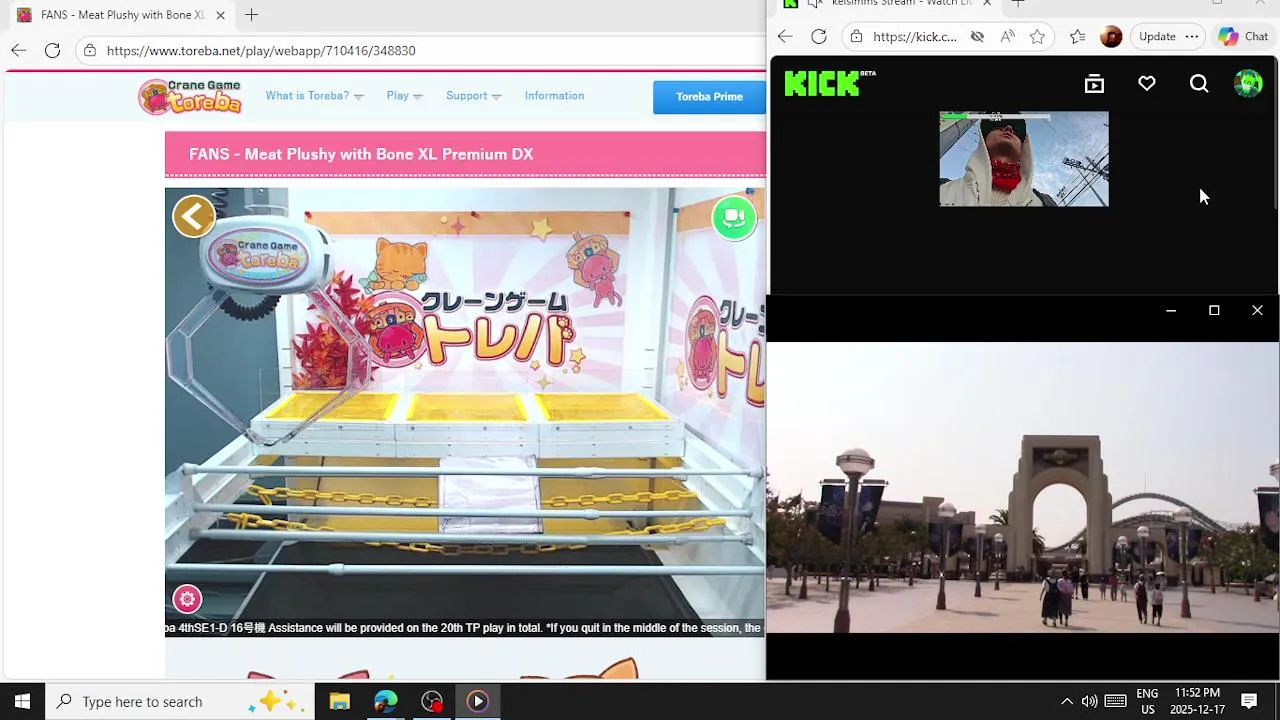Click the small Kick stream video thumbnail
This screenshot has width=1280, height=720.
(1024, 159)
